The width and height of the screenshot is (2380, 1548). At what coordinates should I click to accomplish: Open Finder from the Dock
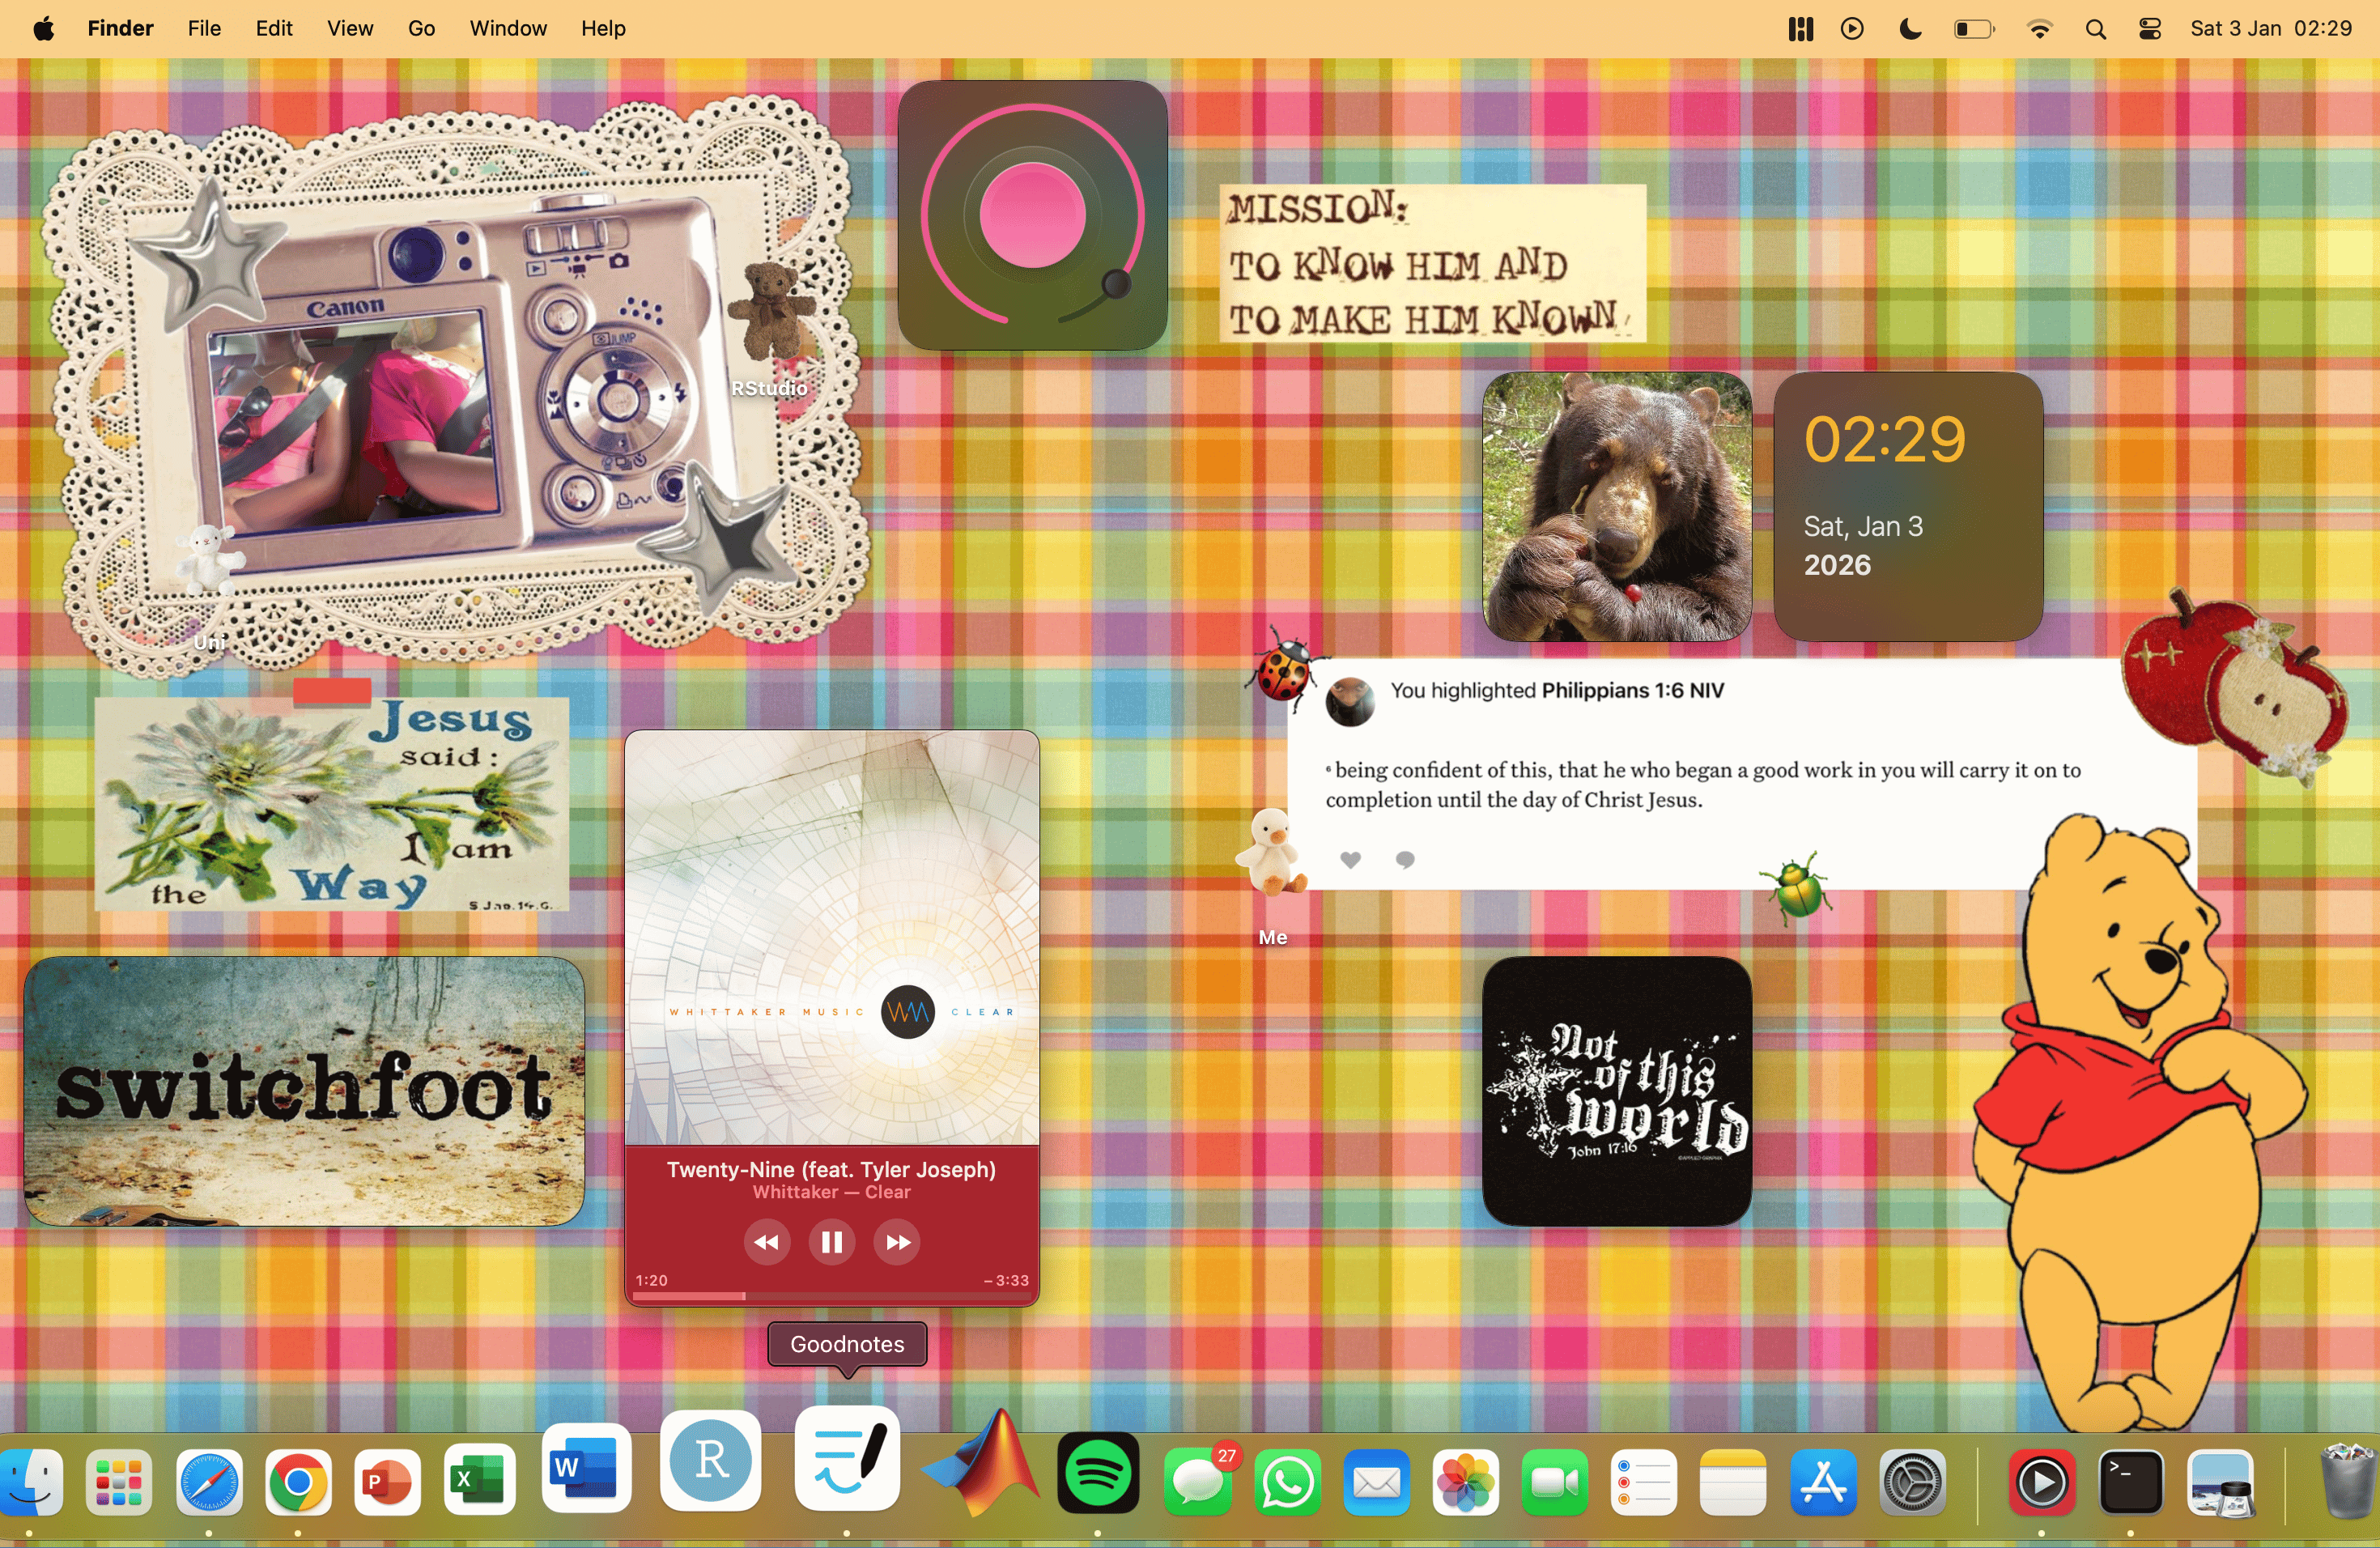(30, 1481)
